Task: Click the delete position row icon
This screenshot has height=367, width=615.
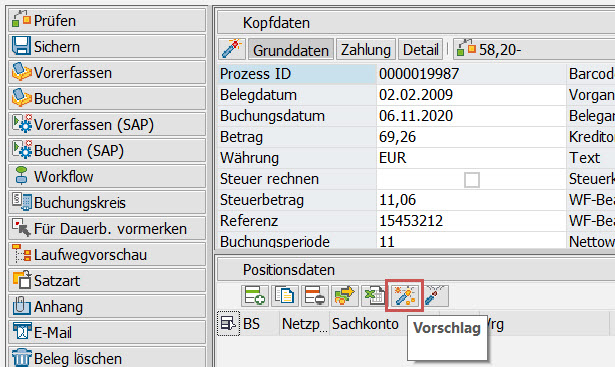Action: 315,295
